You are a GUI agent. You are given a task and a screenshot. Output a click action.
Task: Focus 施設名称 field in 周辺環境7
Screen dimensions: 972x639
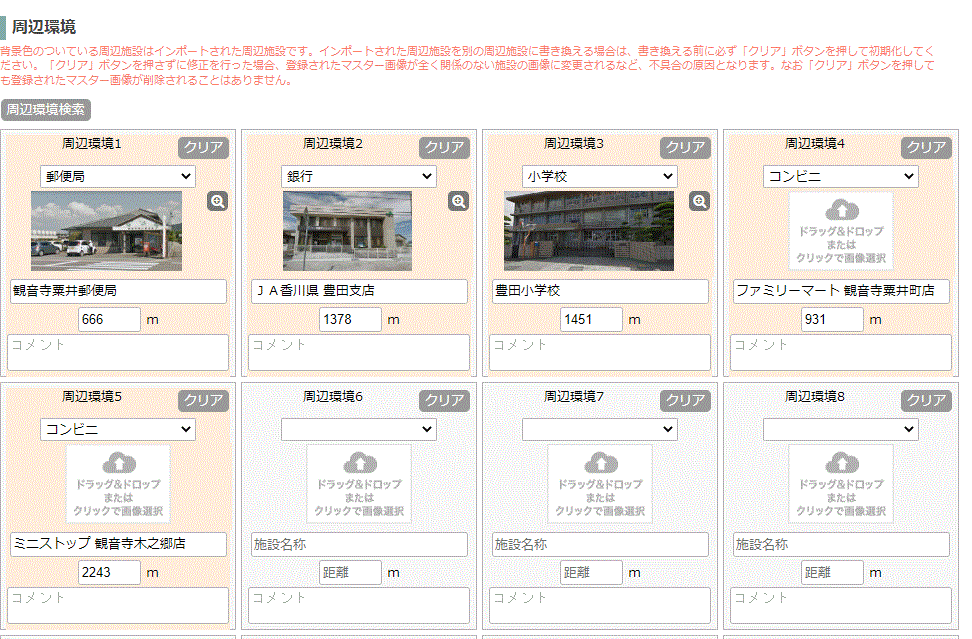tap(601, 544)
